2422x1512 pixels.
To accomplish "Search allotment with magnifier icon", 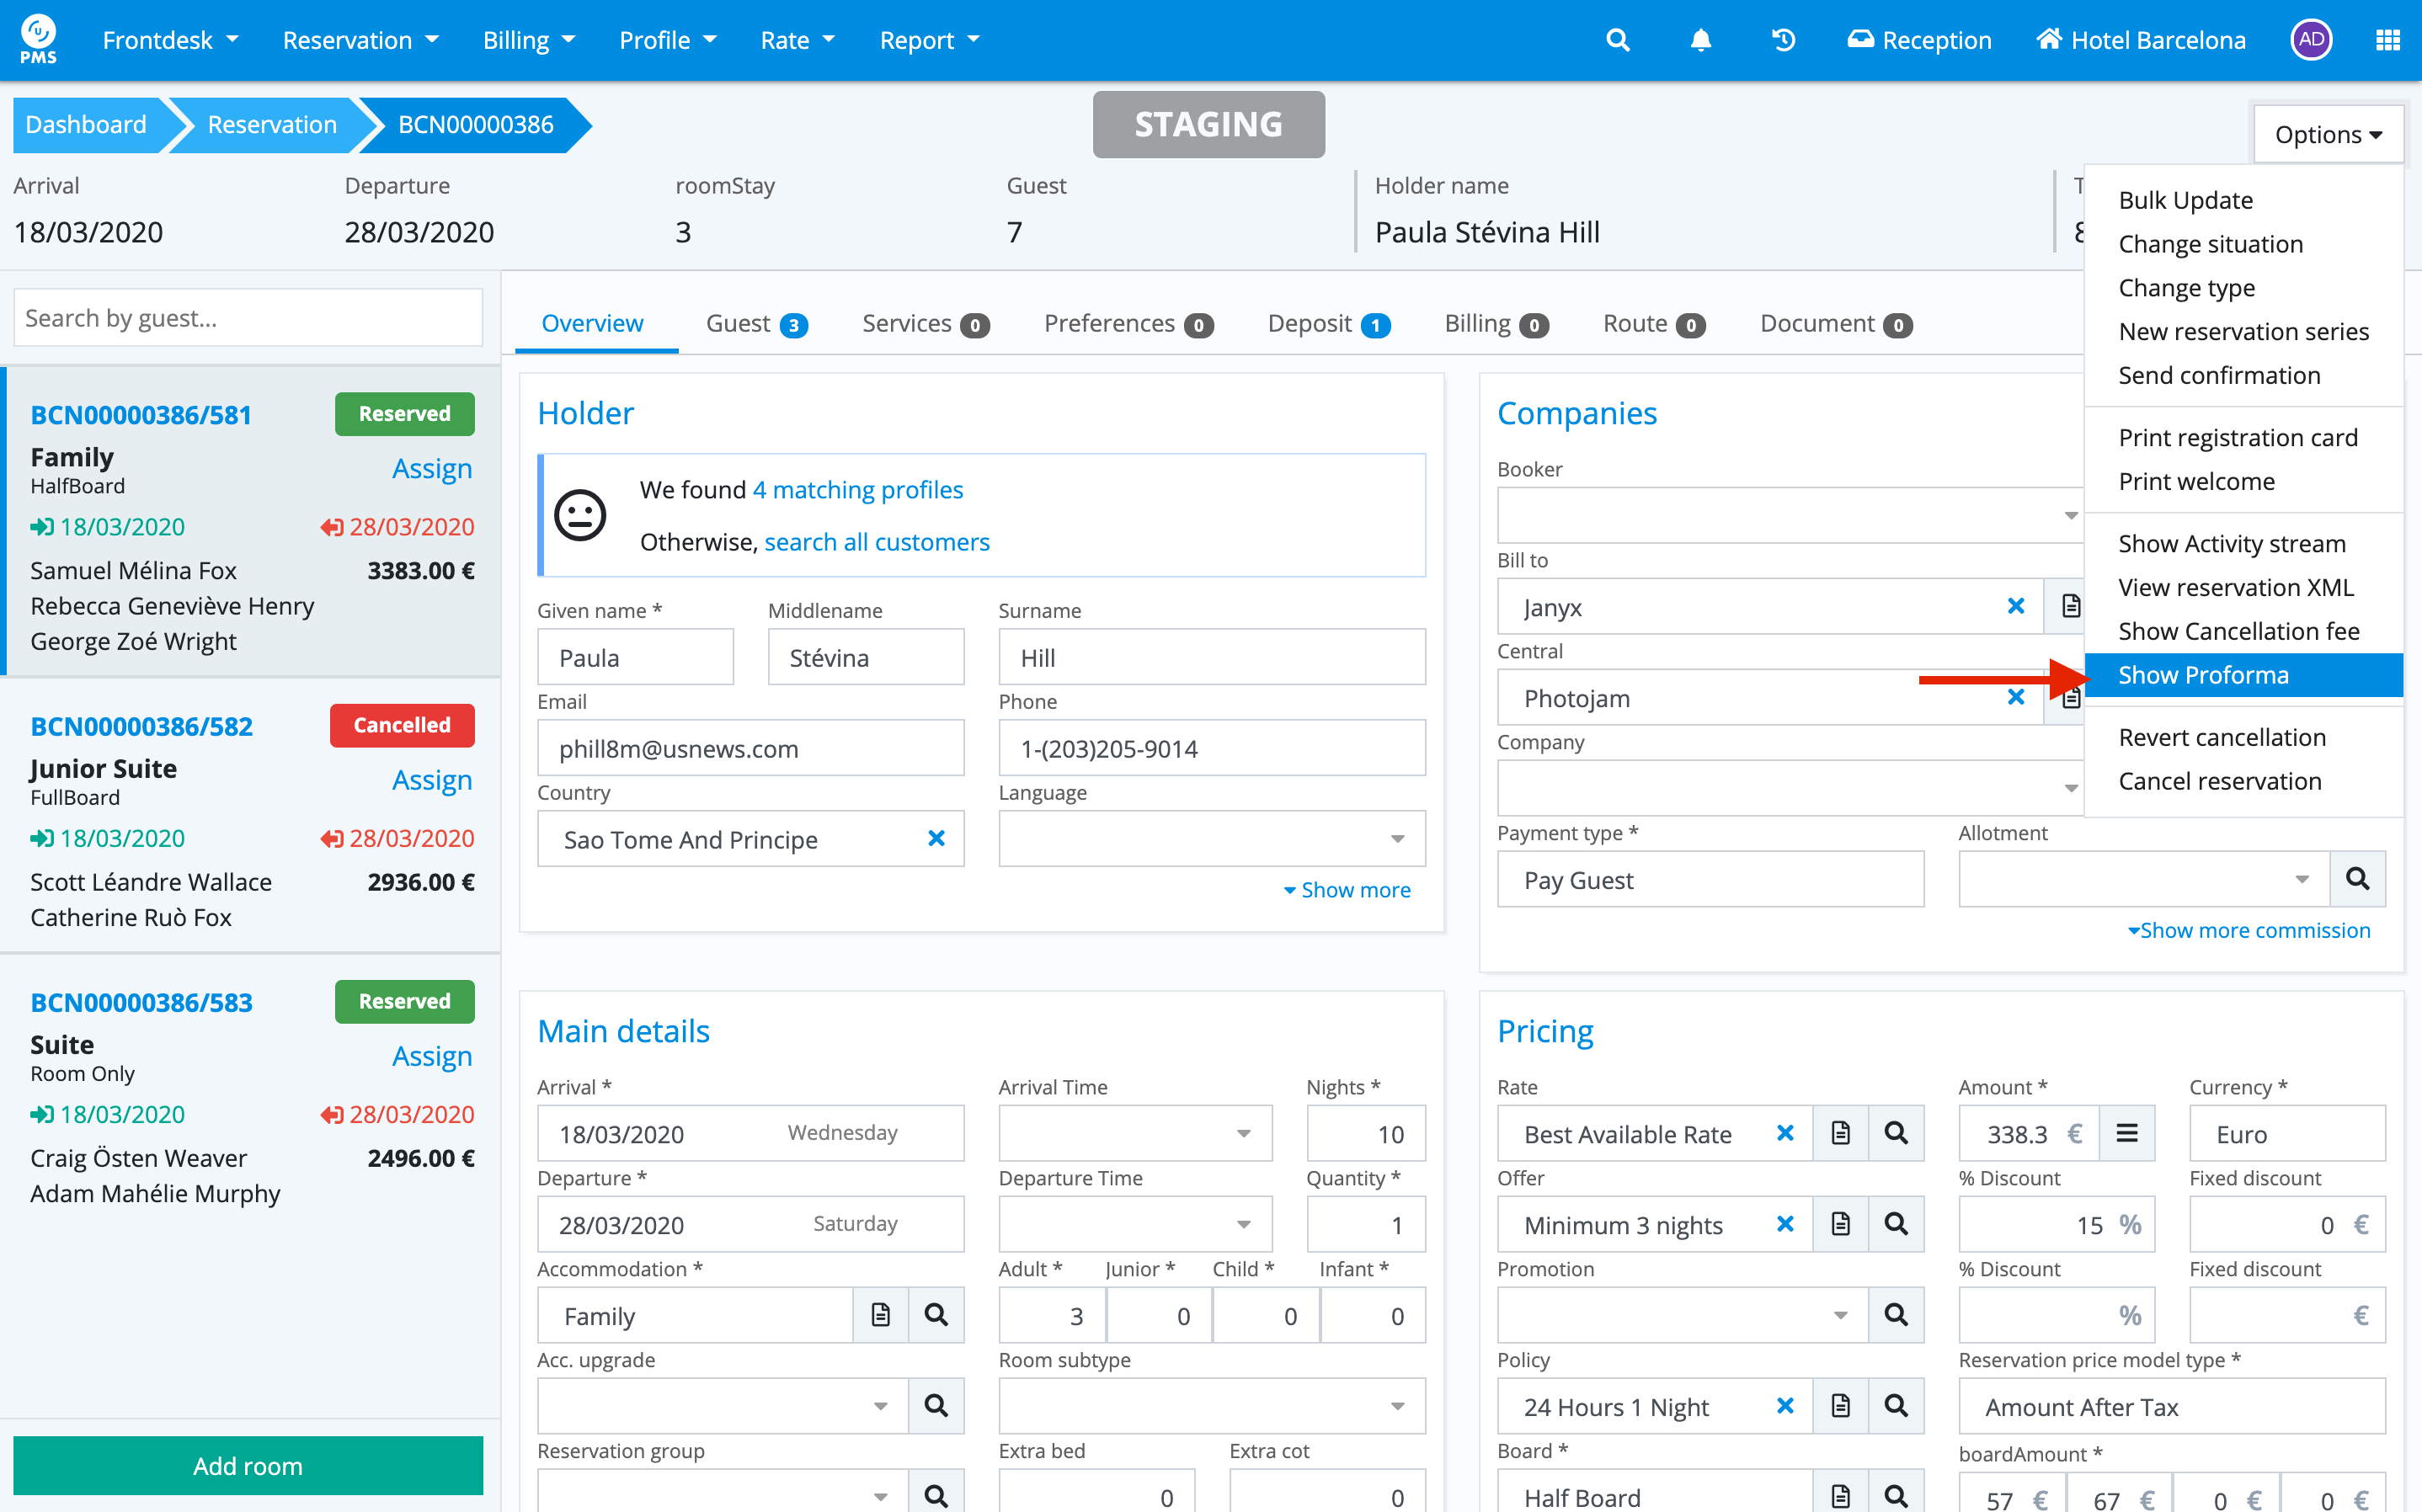I will pyautogui.click(x=2357, y=879).
